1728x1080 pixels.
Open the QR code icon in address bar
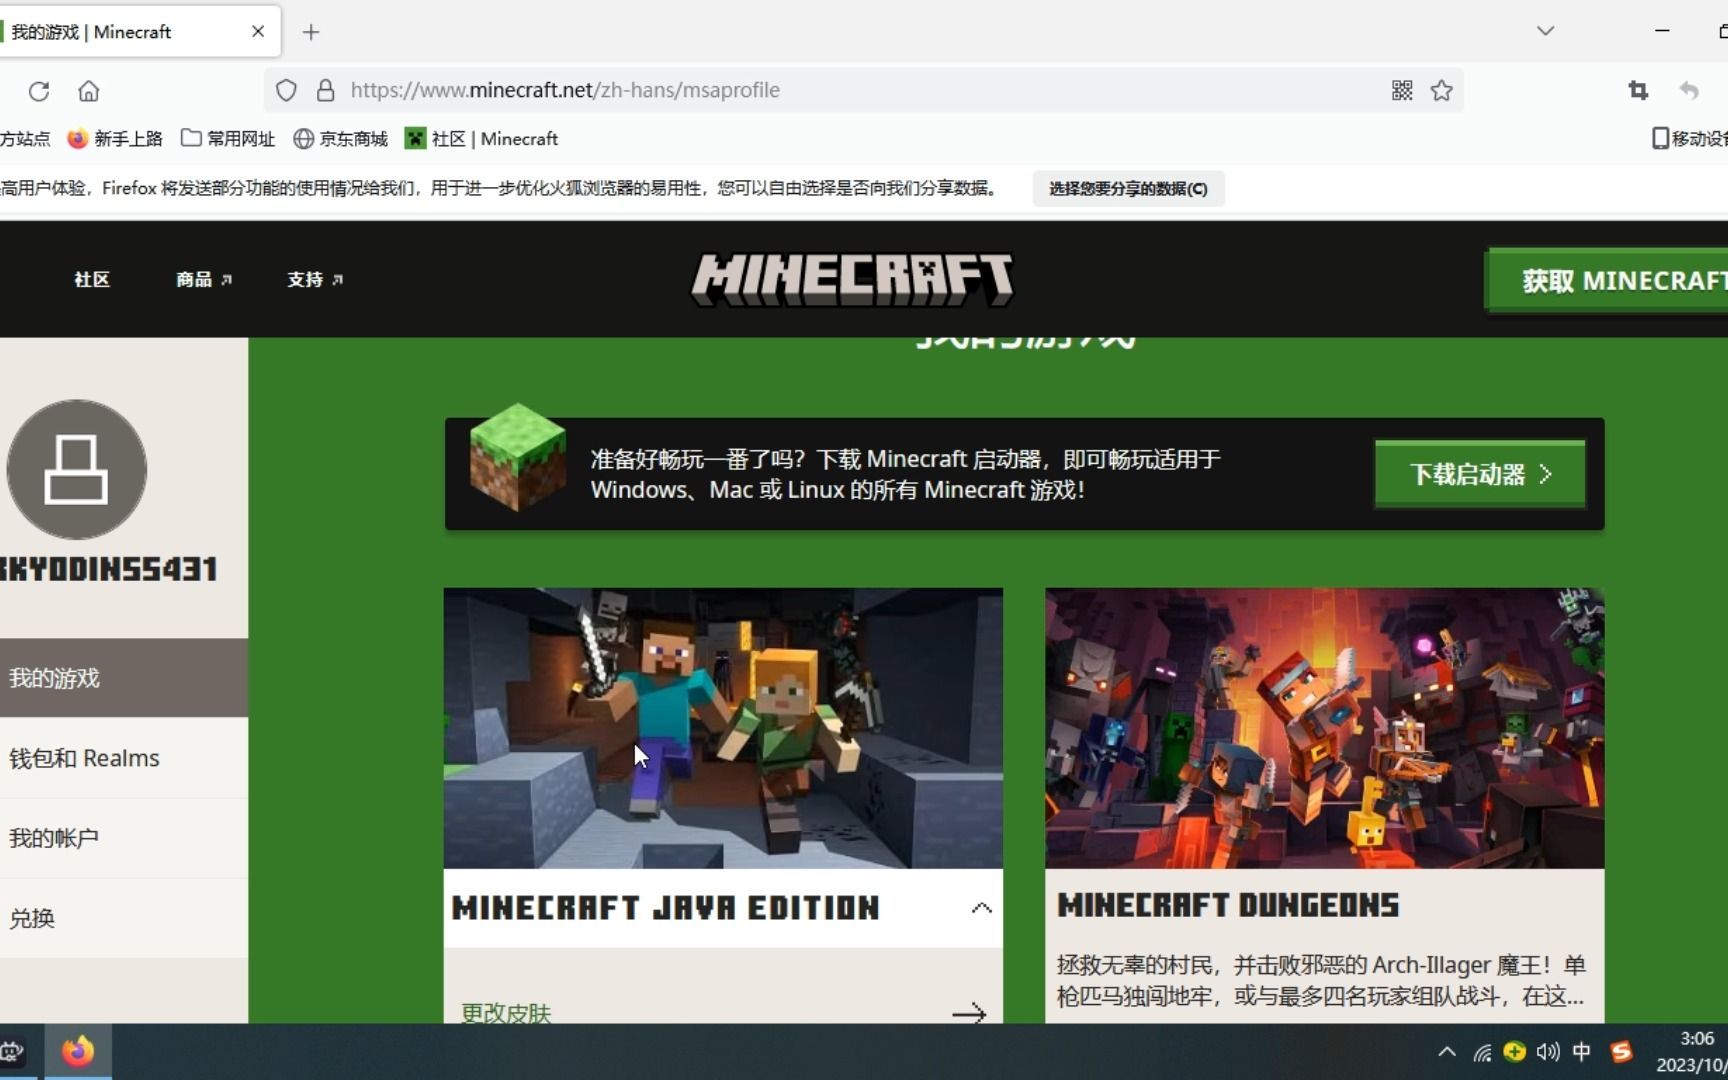(x=1402, y=90)
